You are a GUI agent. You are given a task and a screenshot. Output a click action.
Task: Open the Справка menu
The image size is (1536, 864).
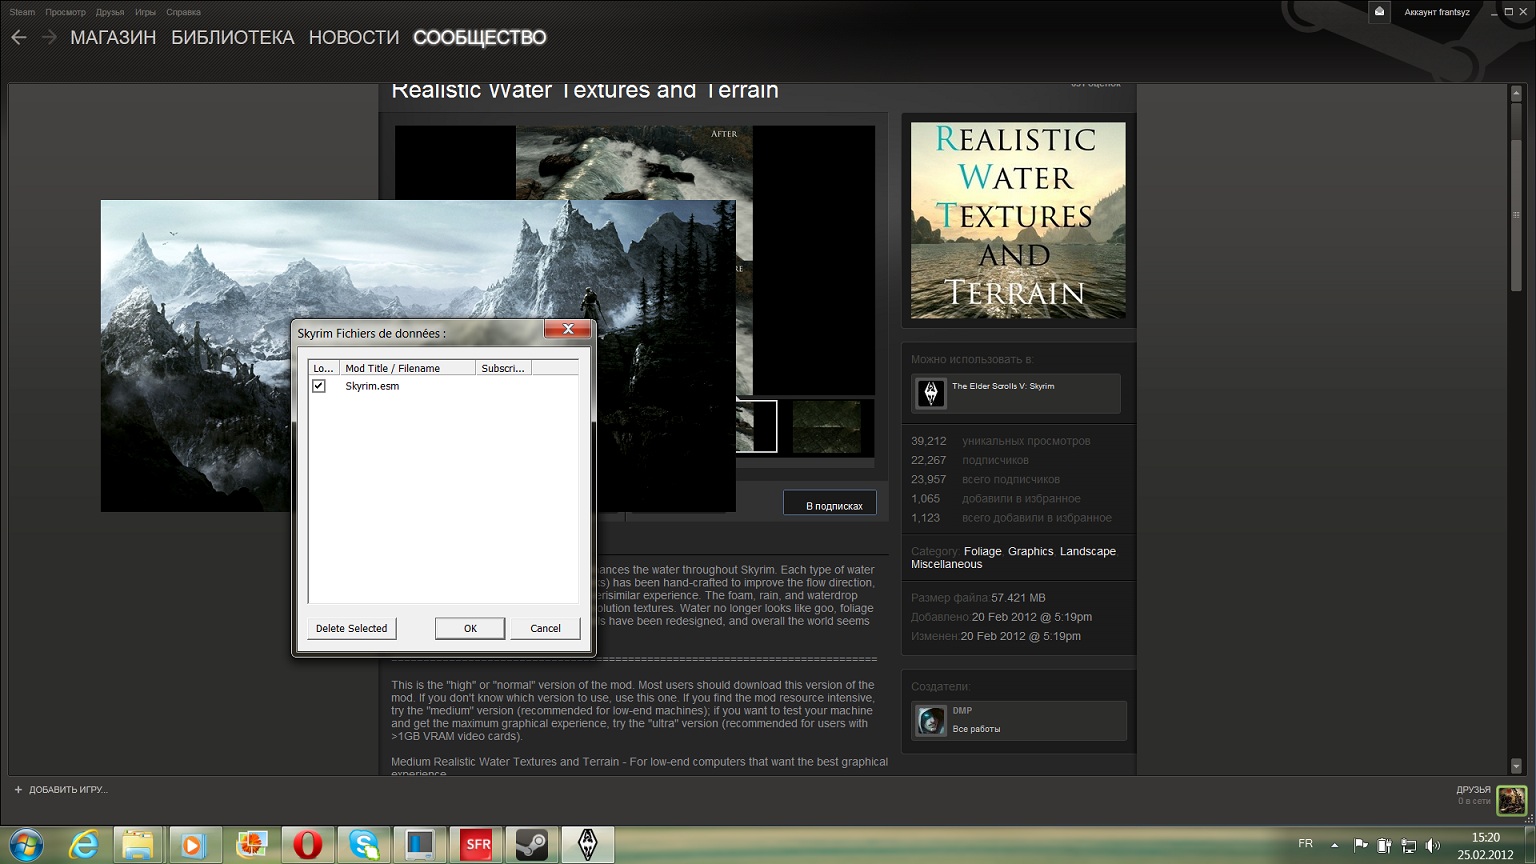(183, 12)
